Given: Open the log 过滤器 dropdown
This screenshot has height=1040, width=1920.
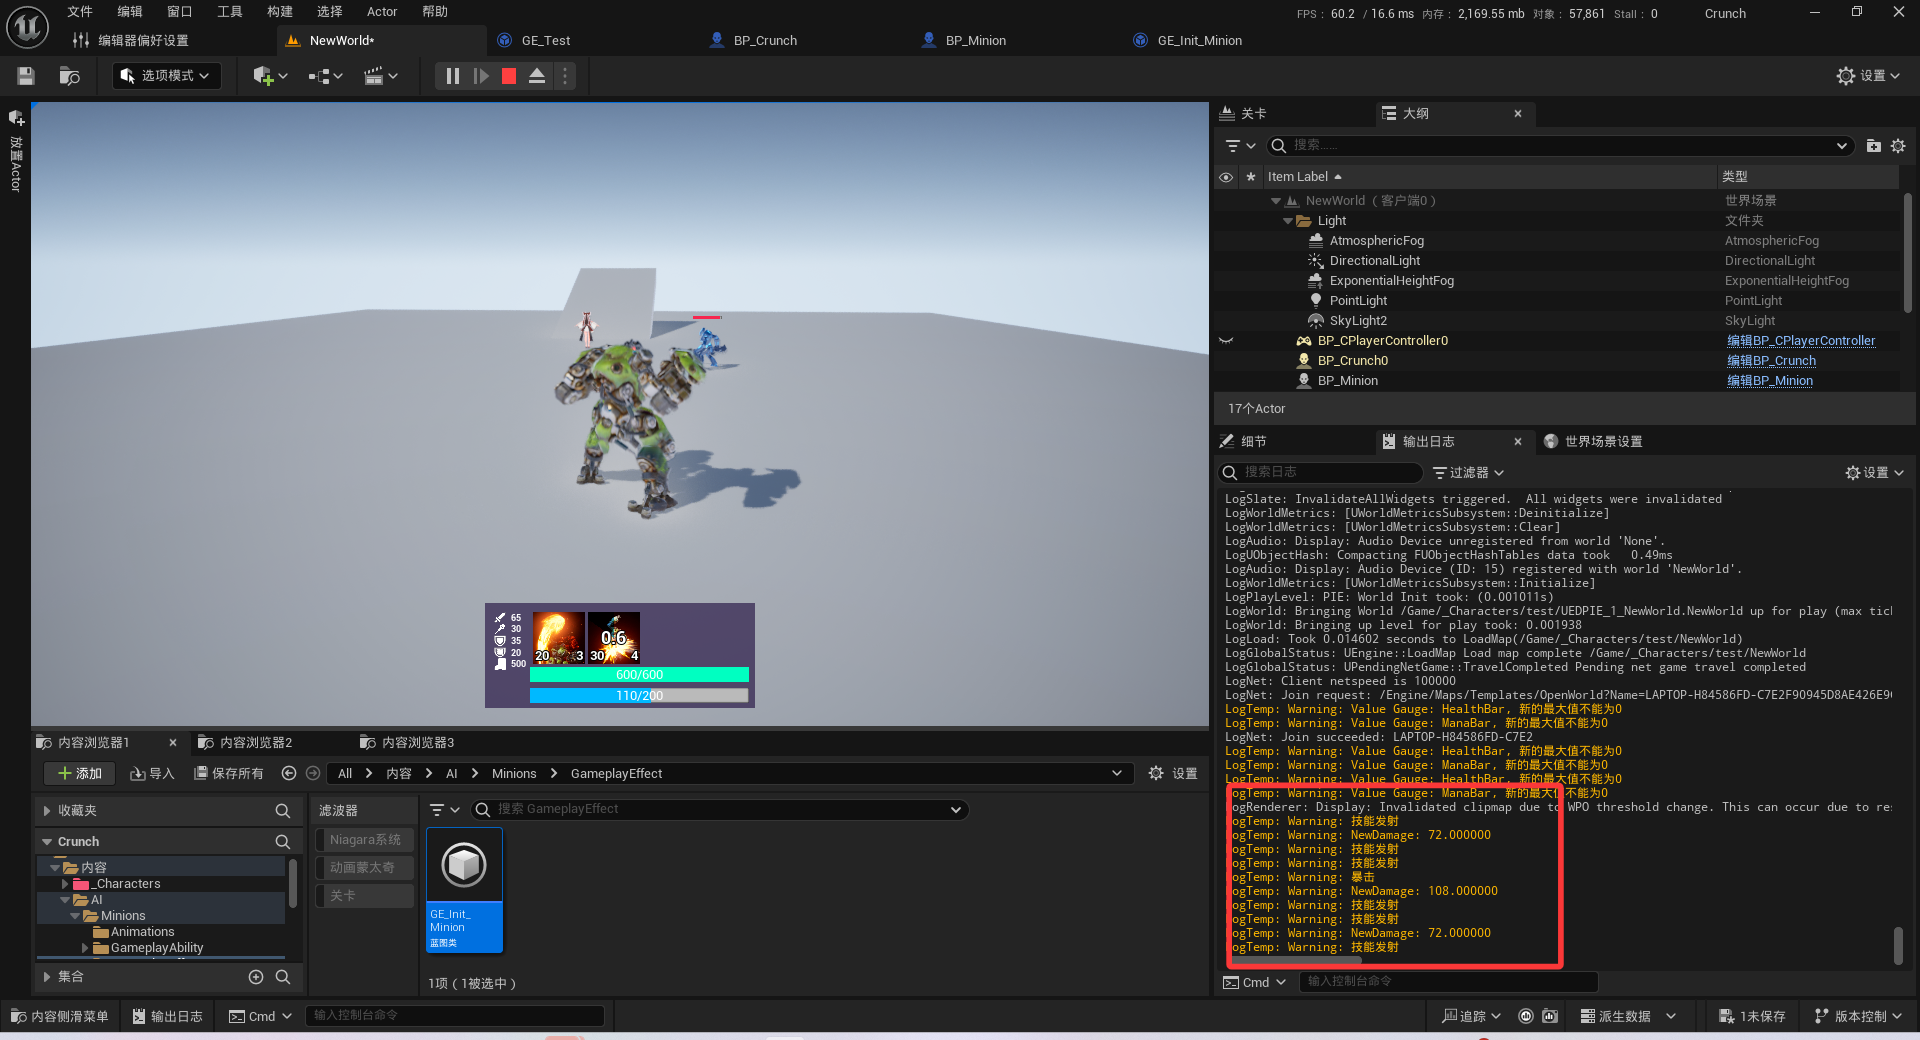Looking at the screenshot, I should (x=1468, y=473).
